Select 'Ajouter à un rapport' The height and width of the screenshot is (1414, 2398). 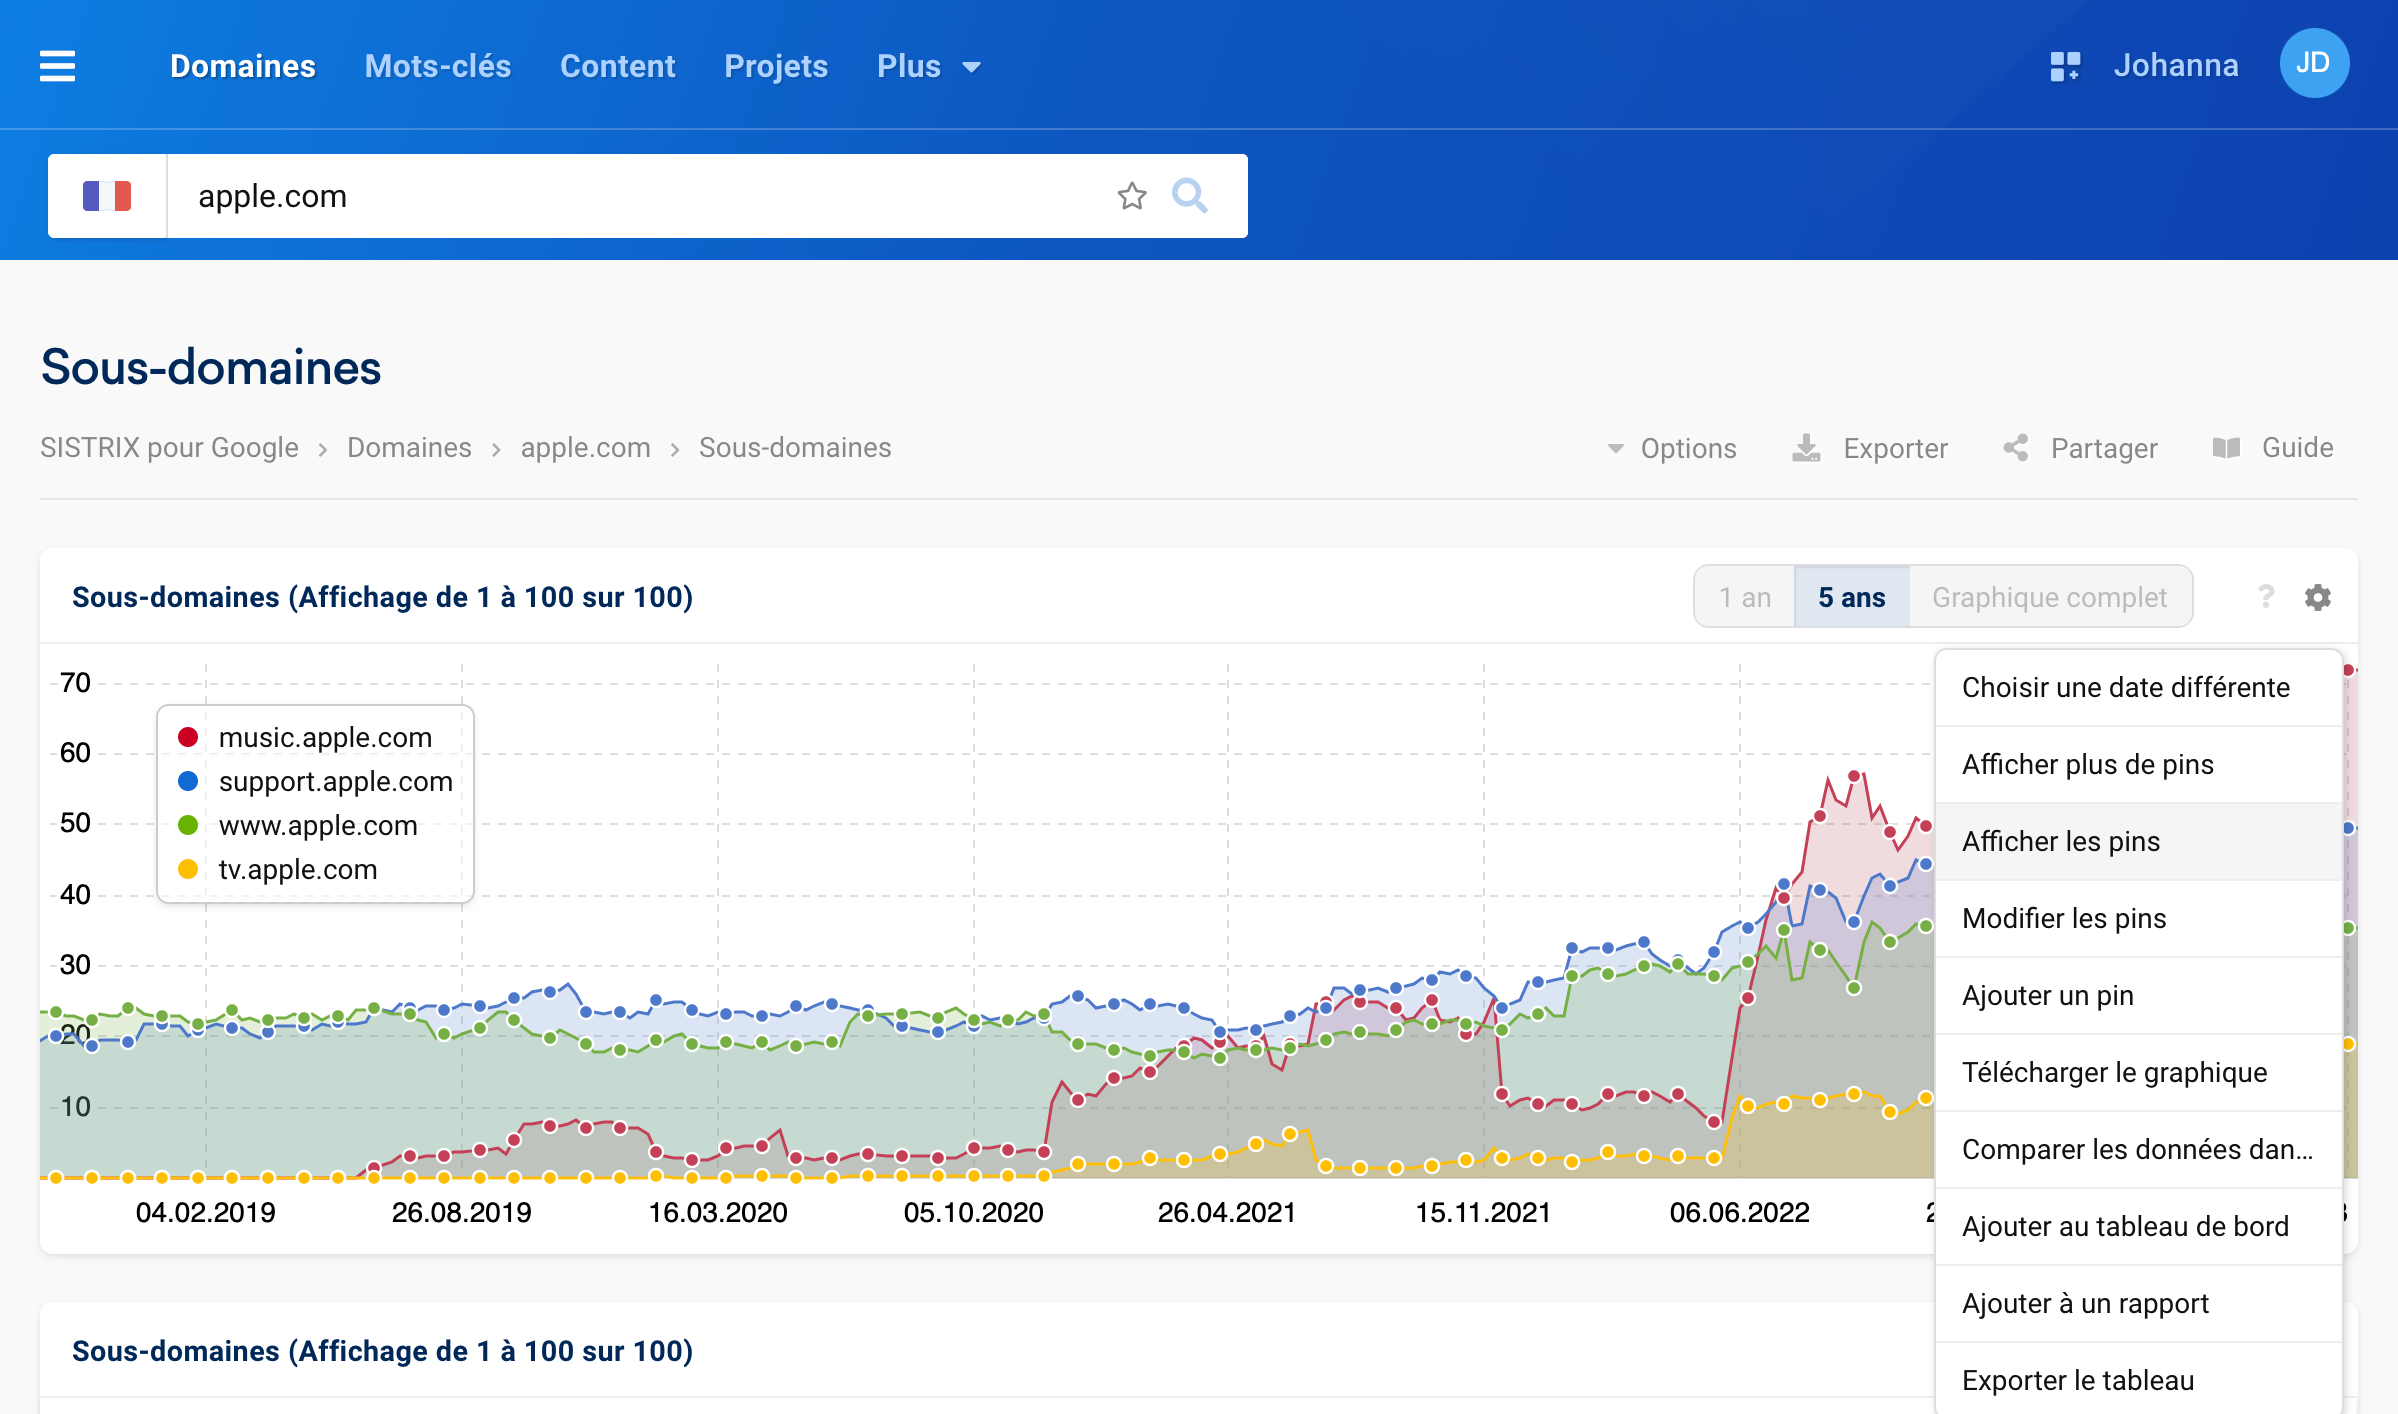(2139, 1304)
